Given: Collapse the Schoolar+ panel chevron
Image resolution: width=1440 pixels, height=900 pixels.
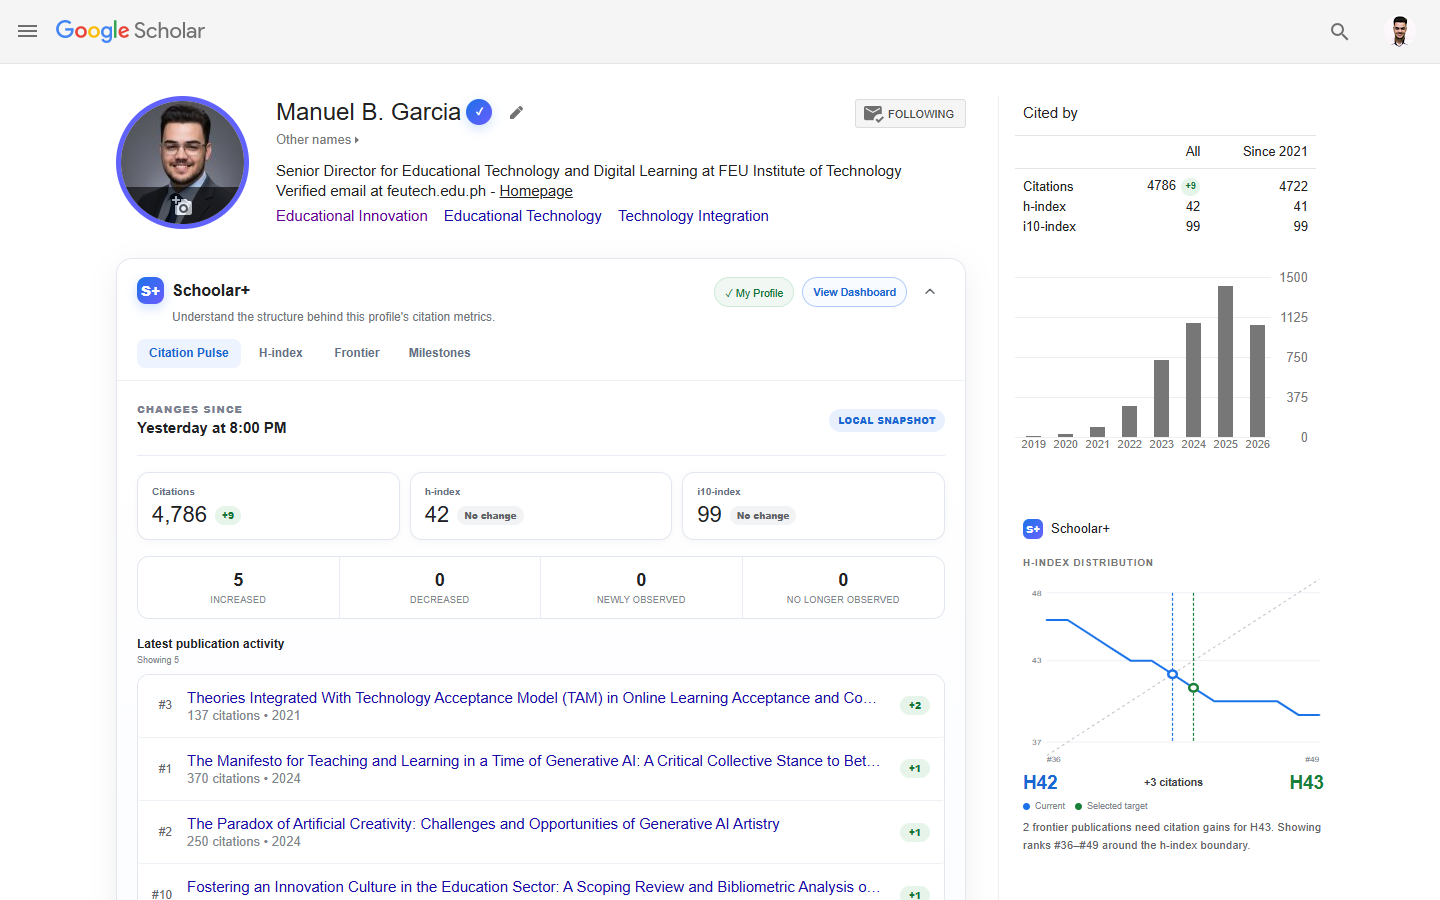Looking at the screenshot, I should click(x=930, y=292).
